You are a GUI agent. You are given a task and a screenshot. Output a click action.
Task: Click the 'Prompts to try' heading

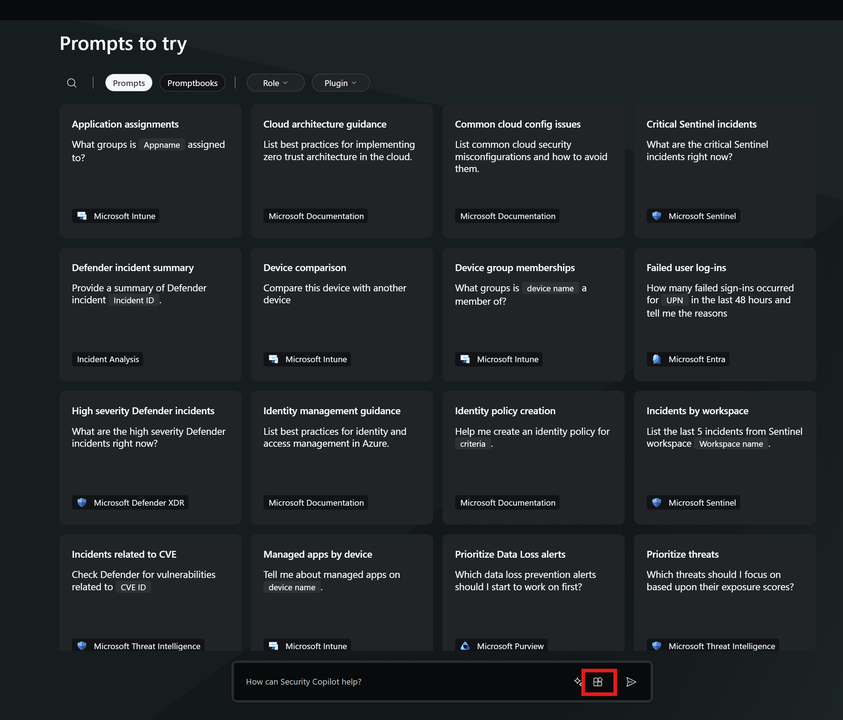point(123,44)
